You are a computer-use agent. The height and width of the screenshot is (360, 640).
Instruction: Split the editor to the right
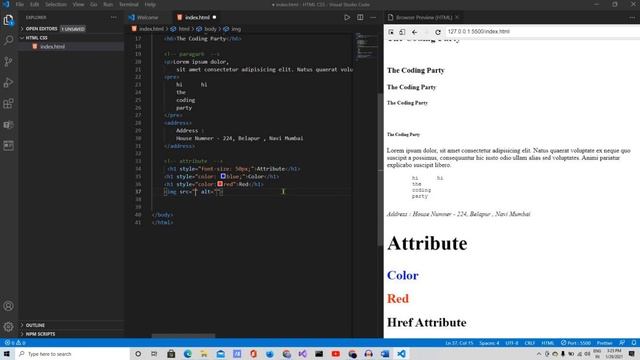[x=360, y=18]
